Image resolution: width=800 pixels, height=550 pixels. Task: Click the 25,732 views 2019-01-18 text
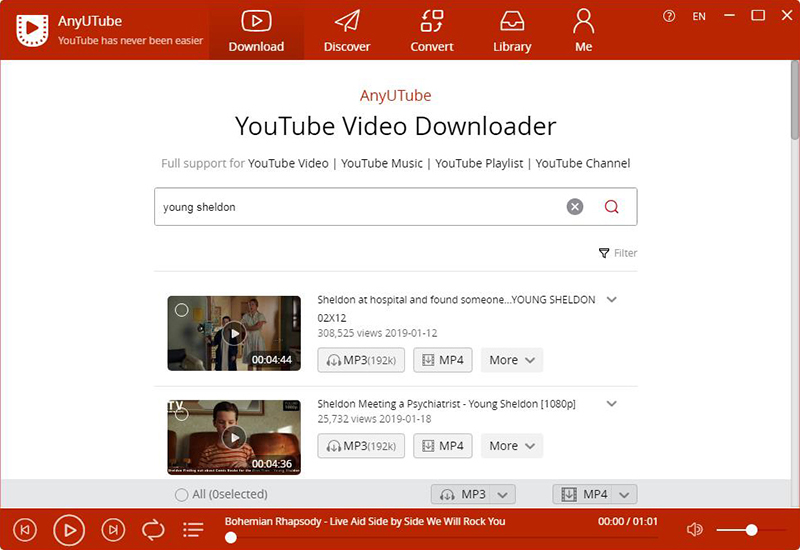[374, 419]
